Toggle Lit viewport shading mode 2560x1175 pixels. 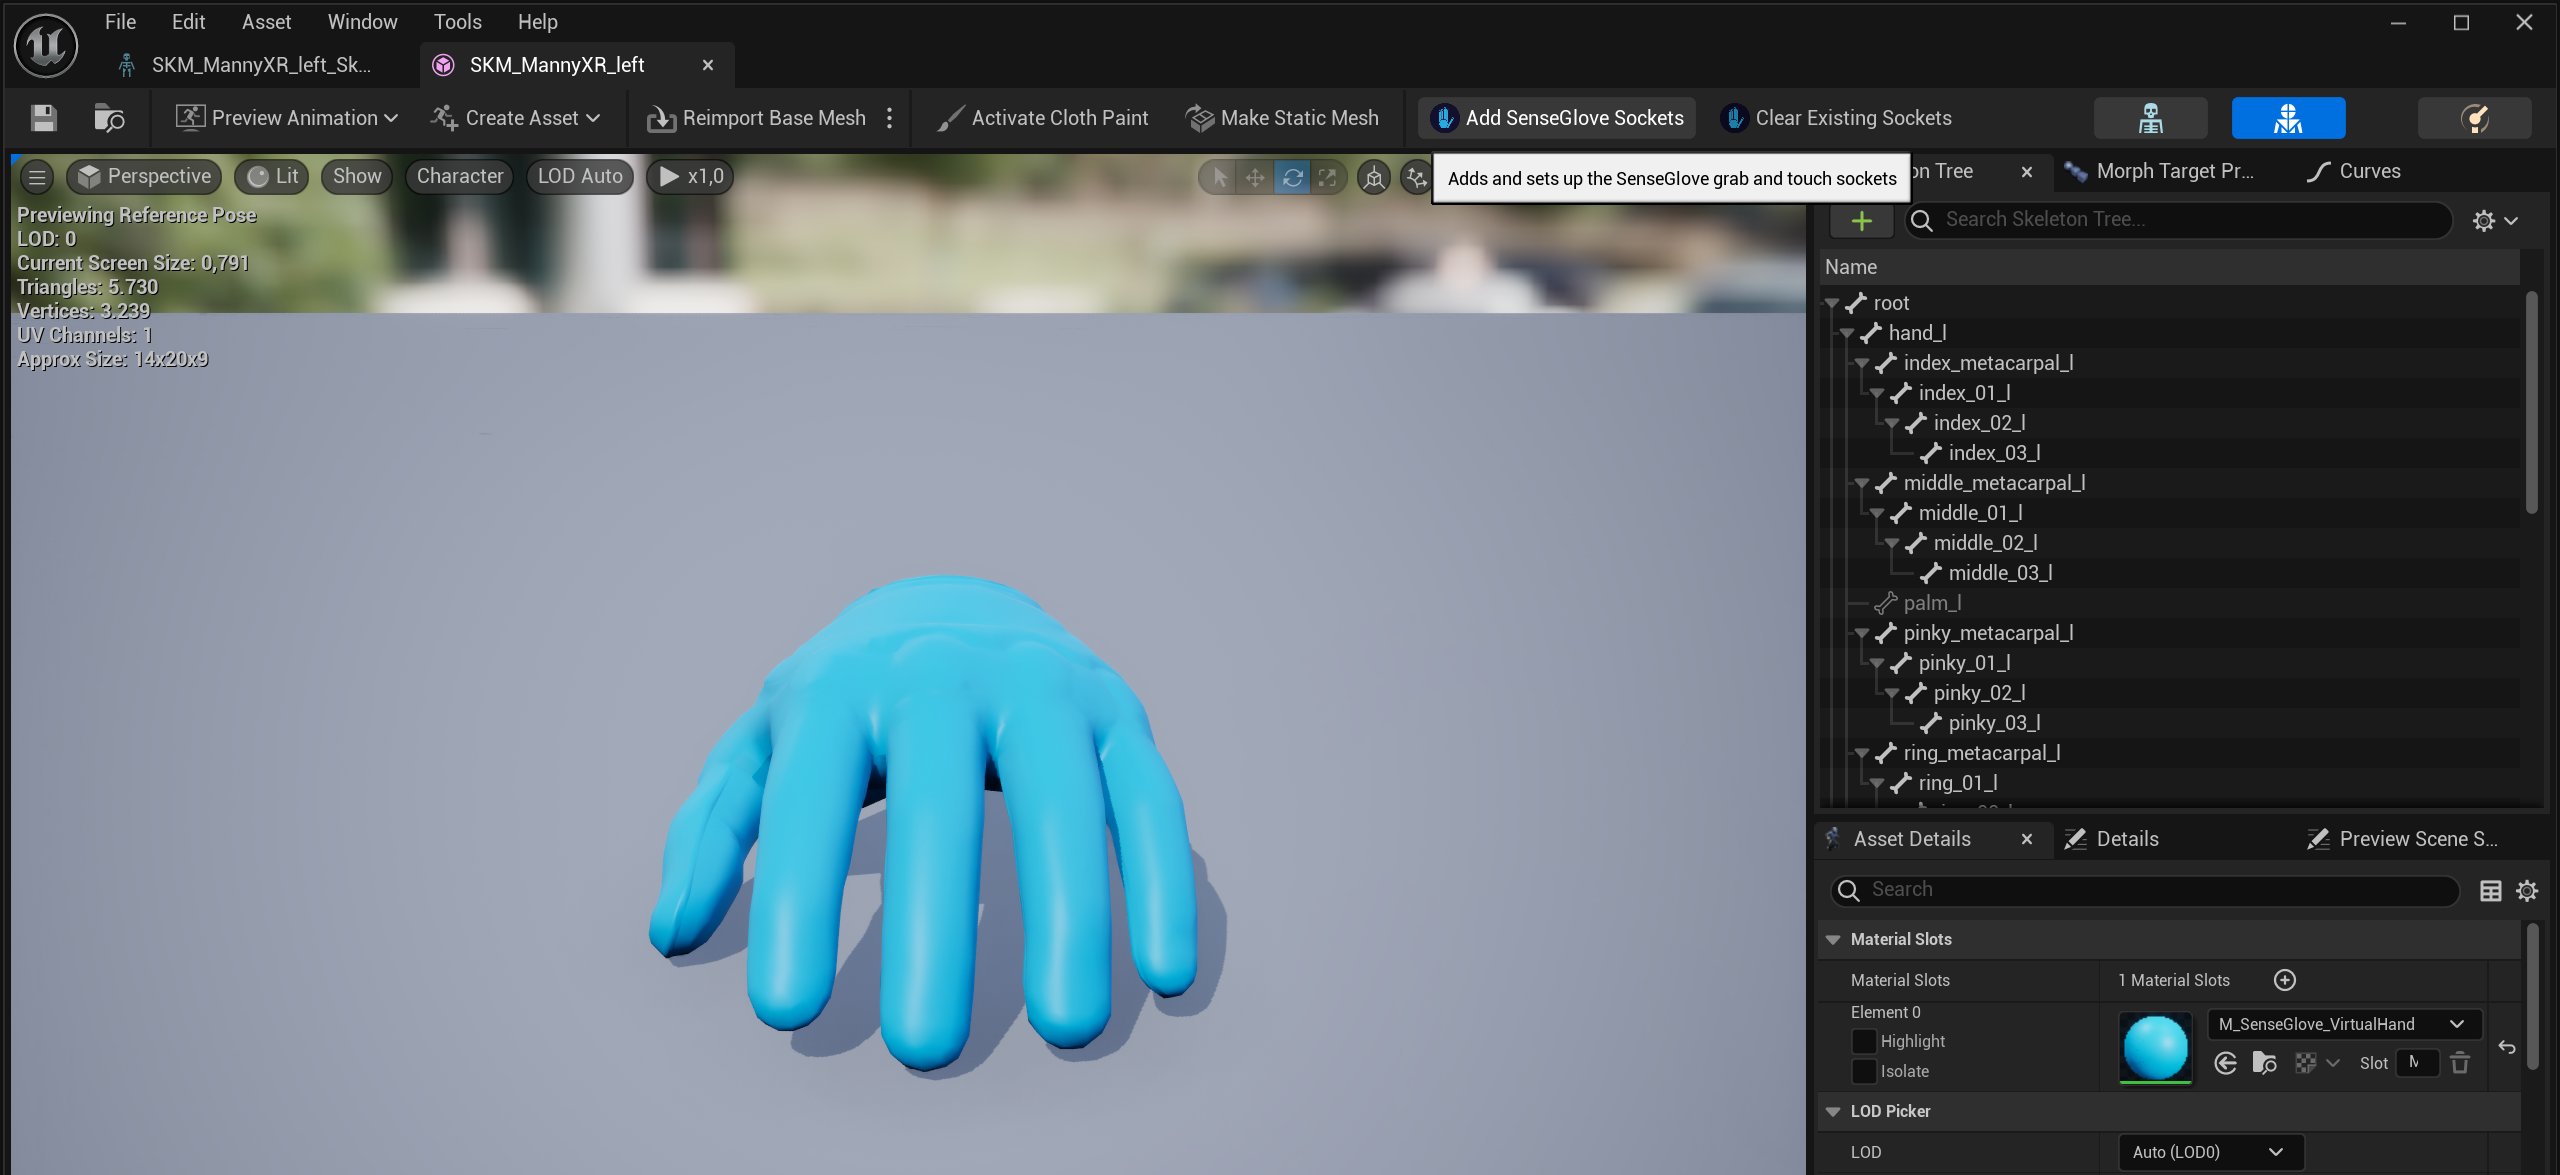270,176
